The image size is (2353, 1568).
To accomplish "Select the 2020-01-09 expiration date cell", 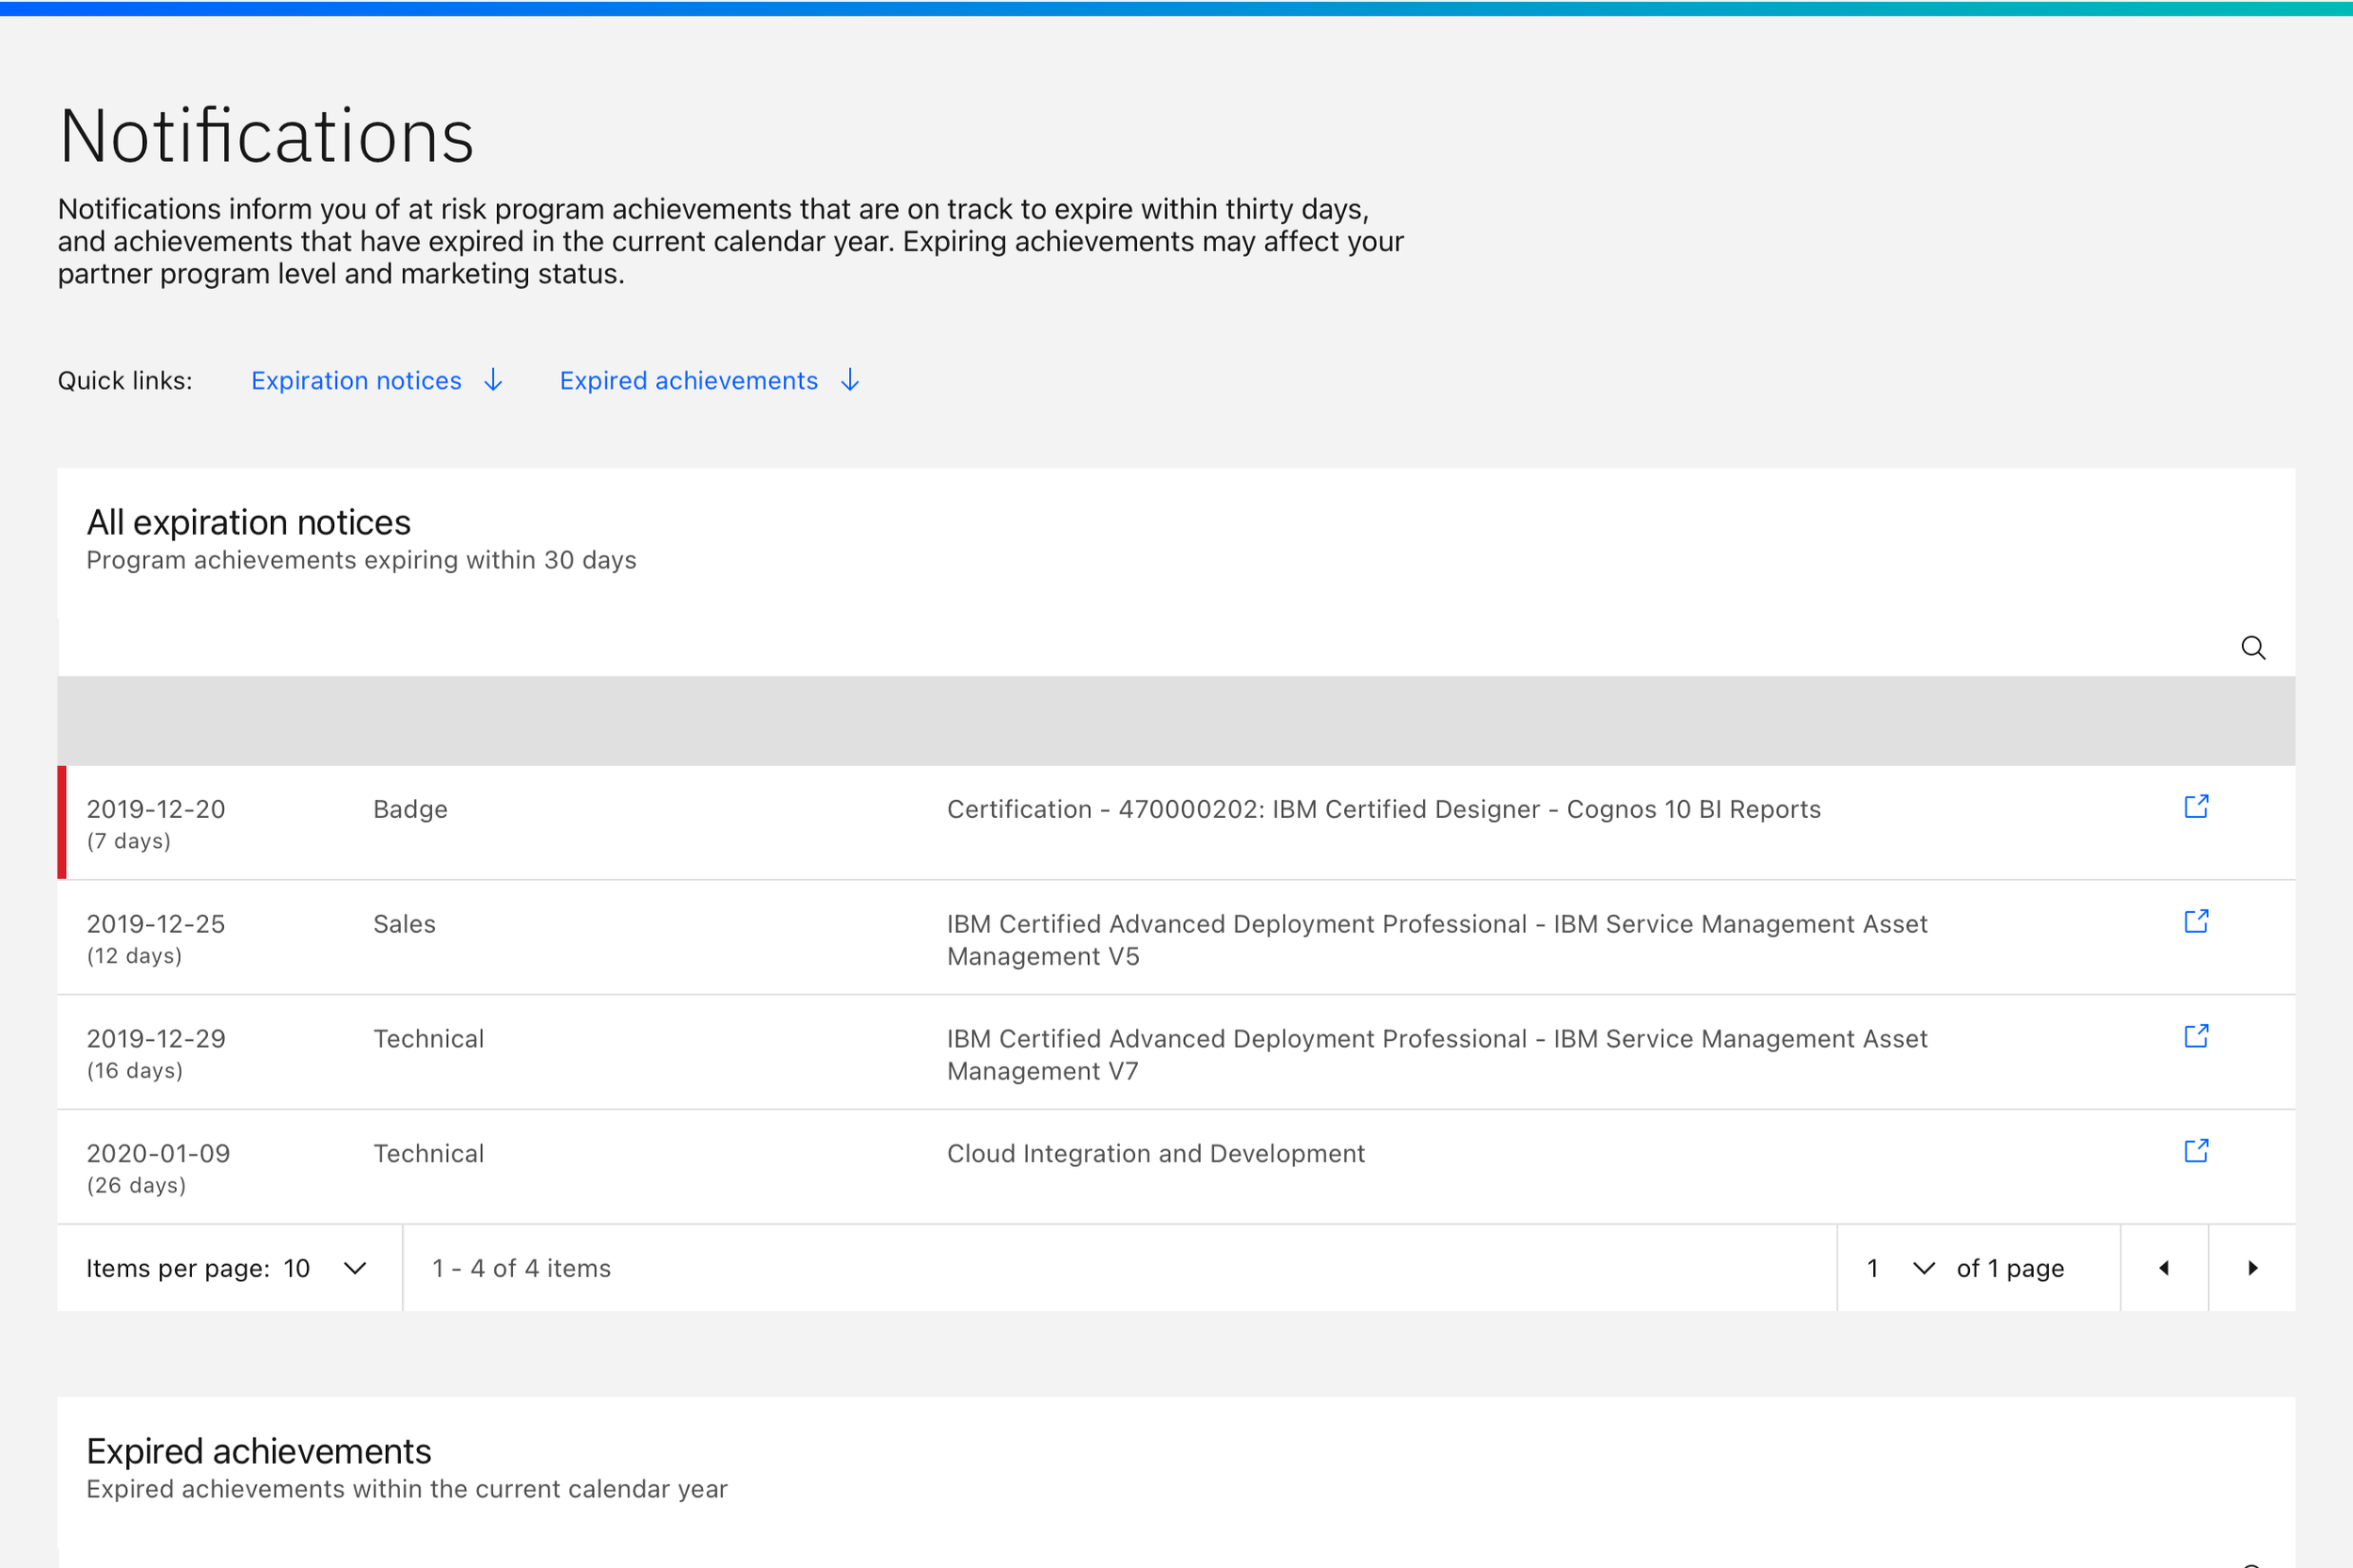I will pyautogui.click(x=158, y=1154).
